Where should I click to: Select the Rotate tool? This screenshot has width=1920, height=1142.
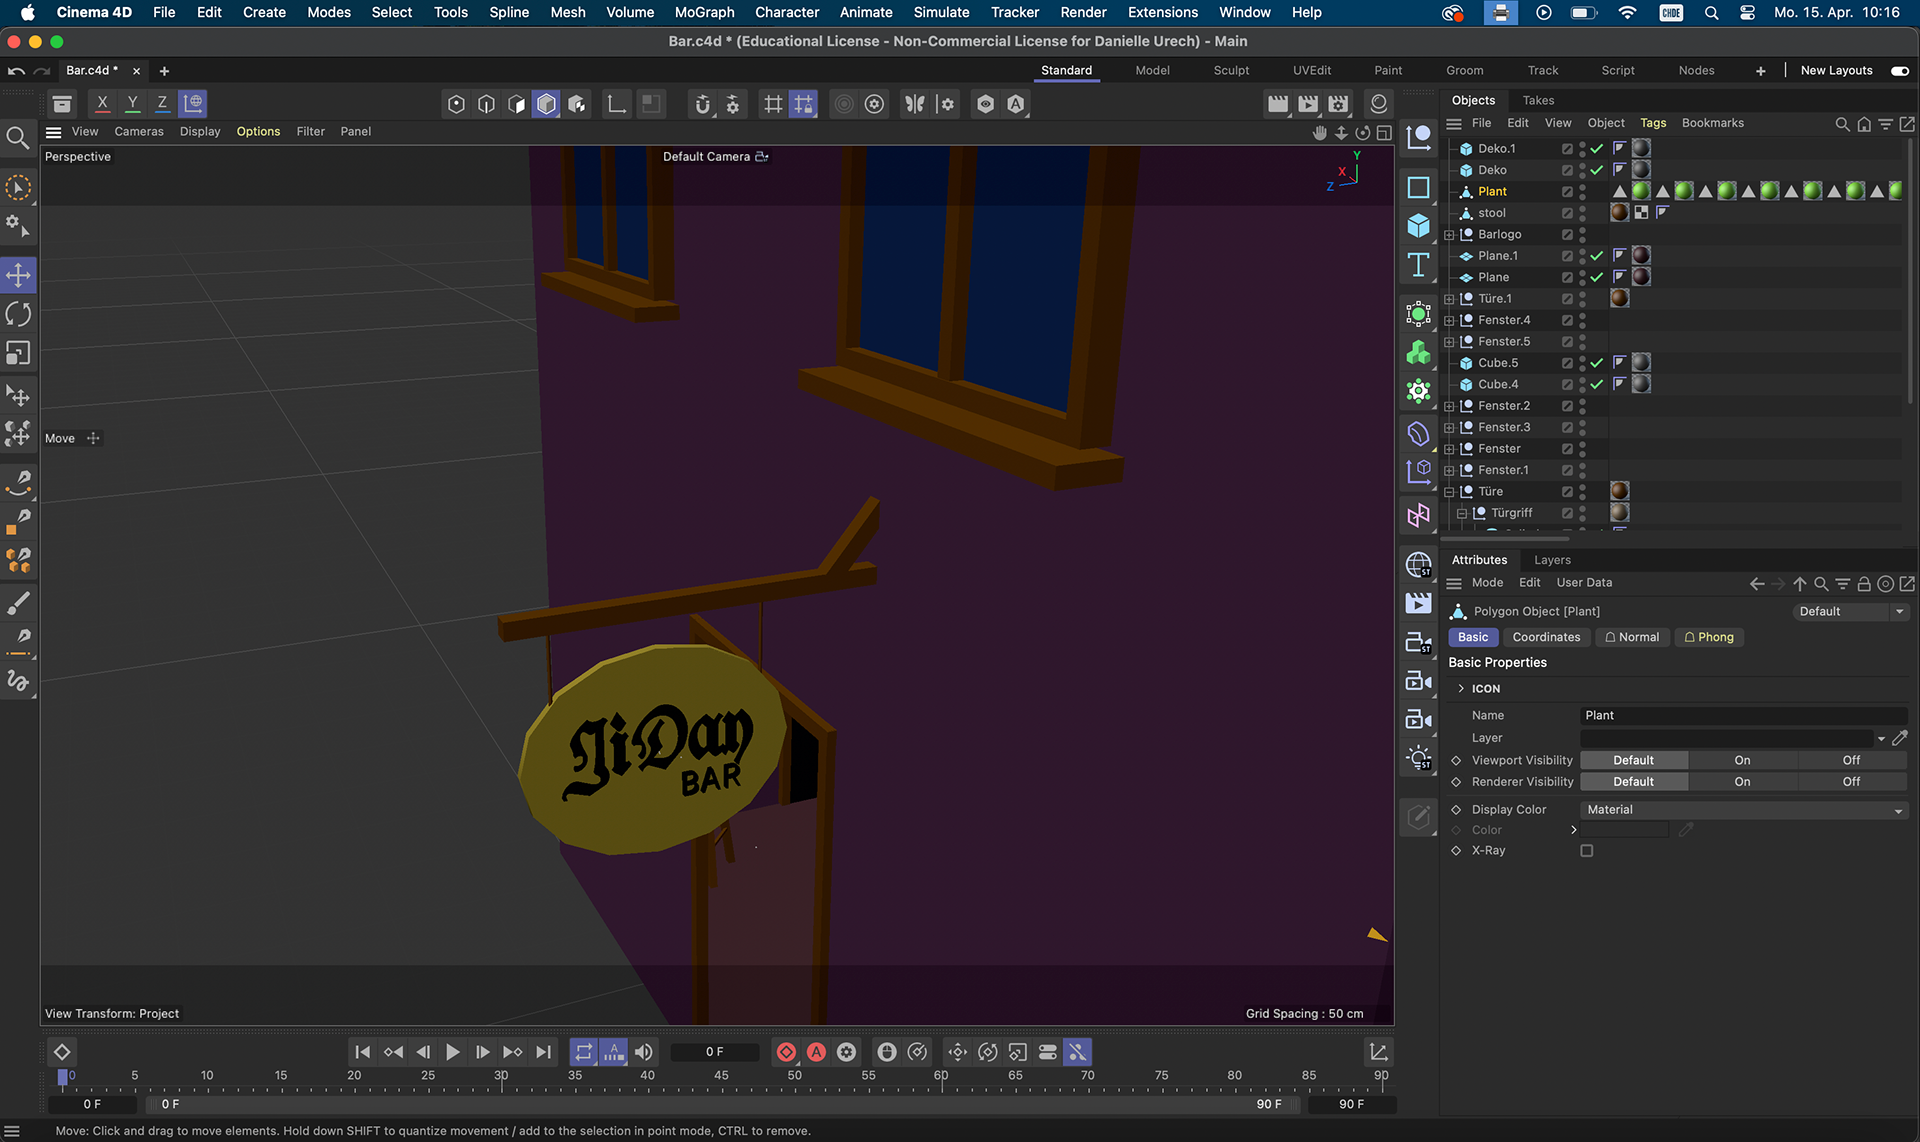click(x=18, y=314)
